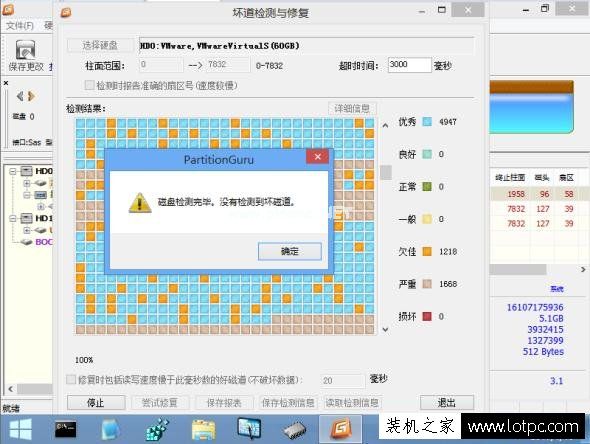Click 512 Bytes value in main window
Viewport: 590px width, 444px height.
click(543, 351)
